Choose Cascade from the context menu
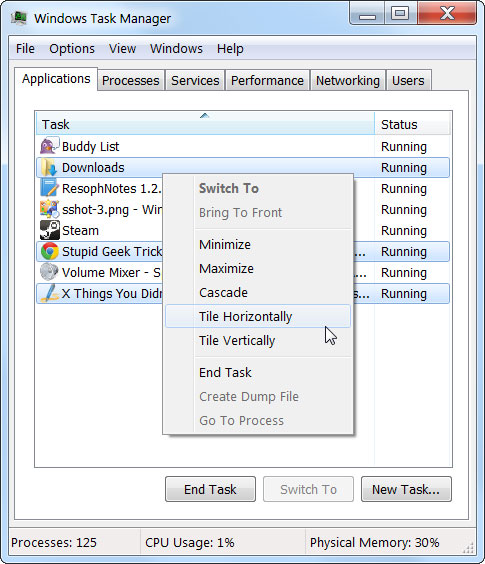 click(258, 292)
